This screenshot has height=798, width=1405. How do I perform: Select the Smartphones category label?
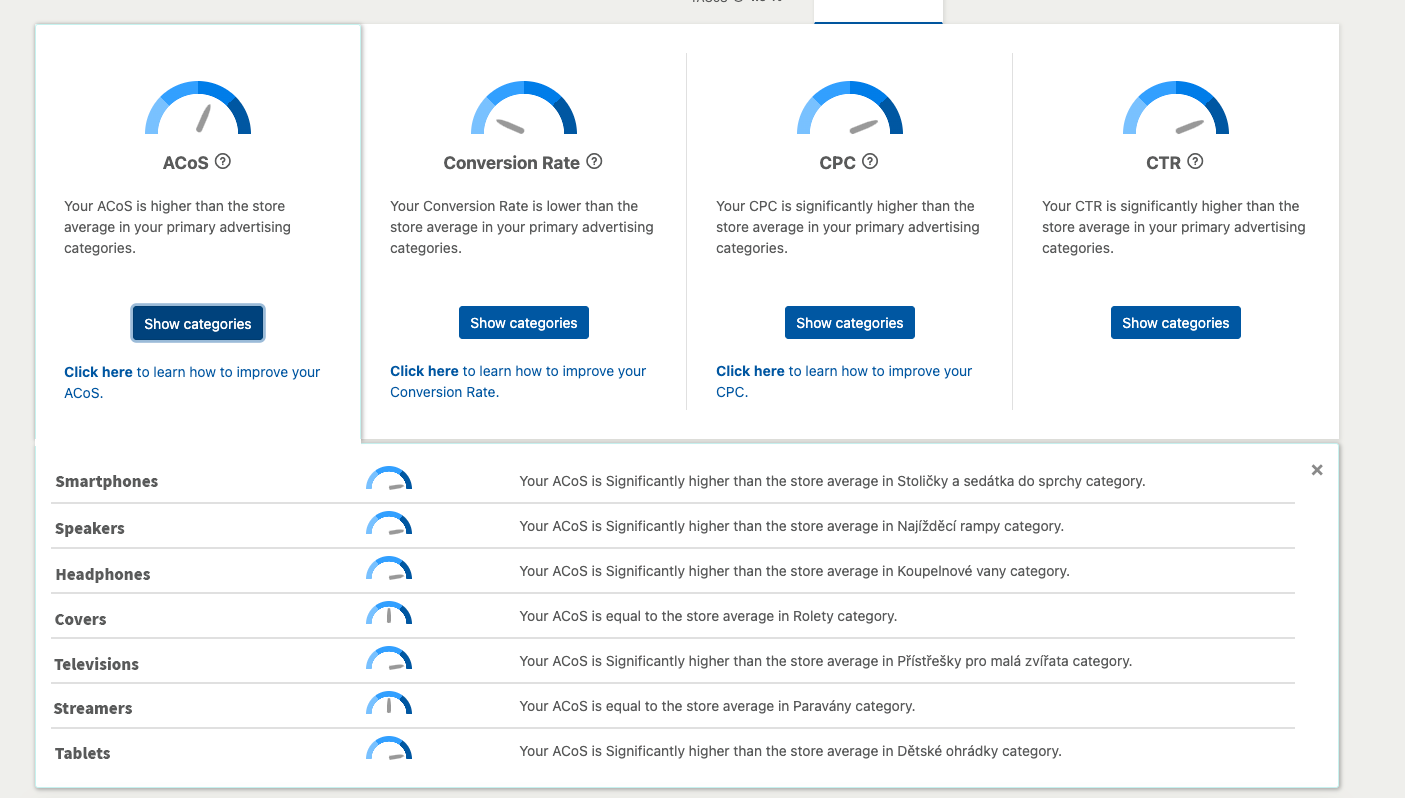click(x=107, y=481)
